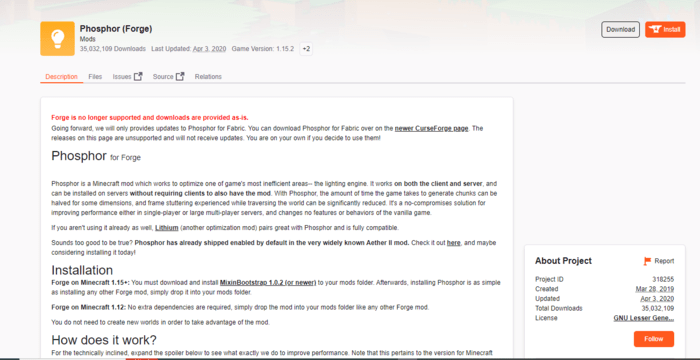Click the orange Report flag icon

point(647,261)
